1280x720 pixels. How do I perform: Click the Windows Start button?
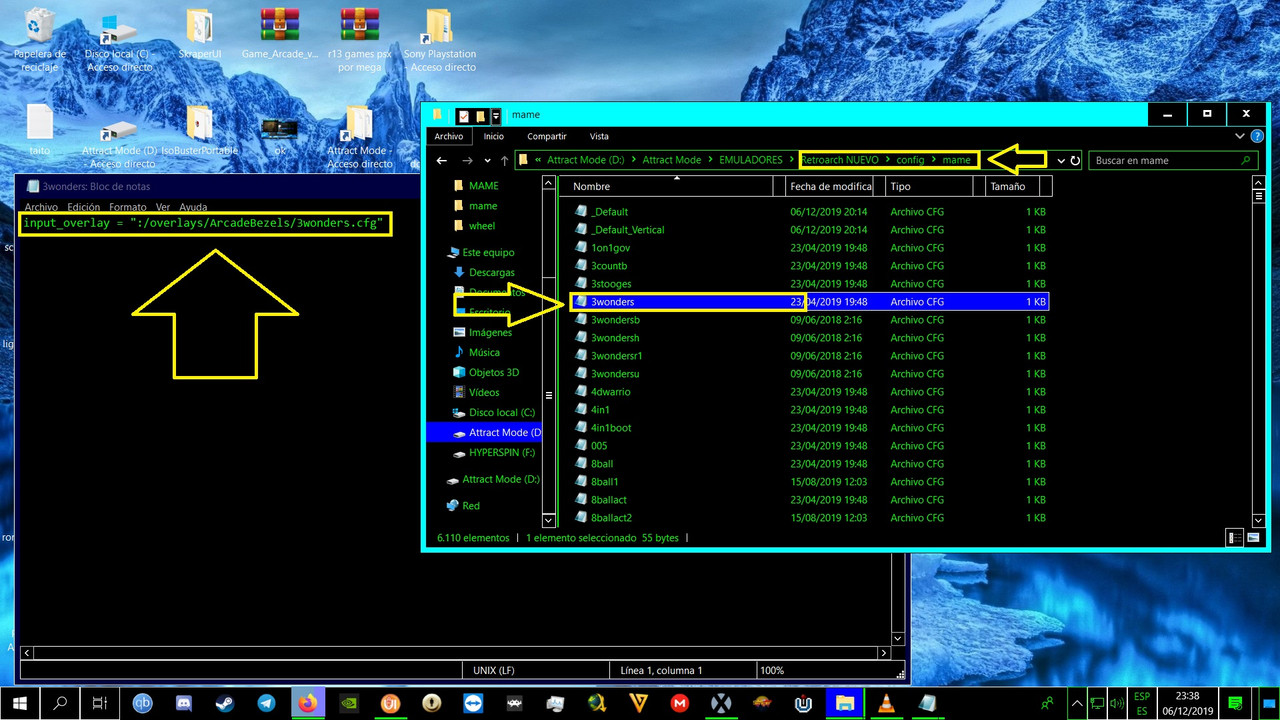(x=19, y=703)
